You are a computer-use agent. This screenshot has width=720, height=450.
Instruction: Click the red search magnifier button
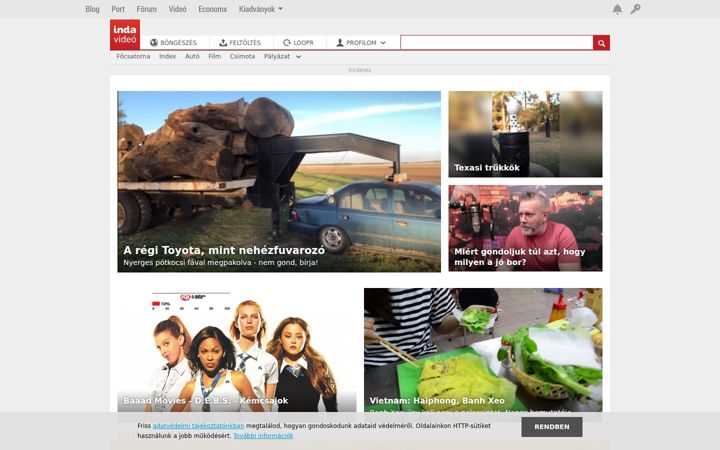[601, 43]
